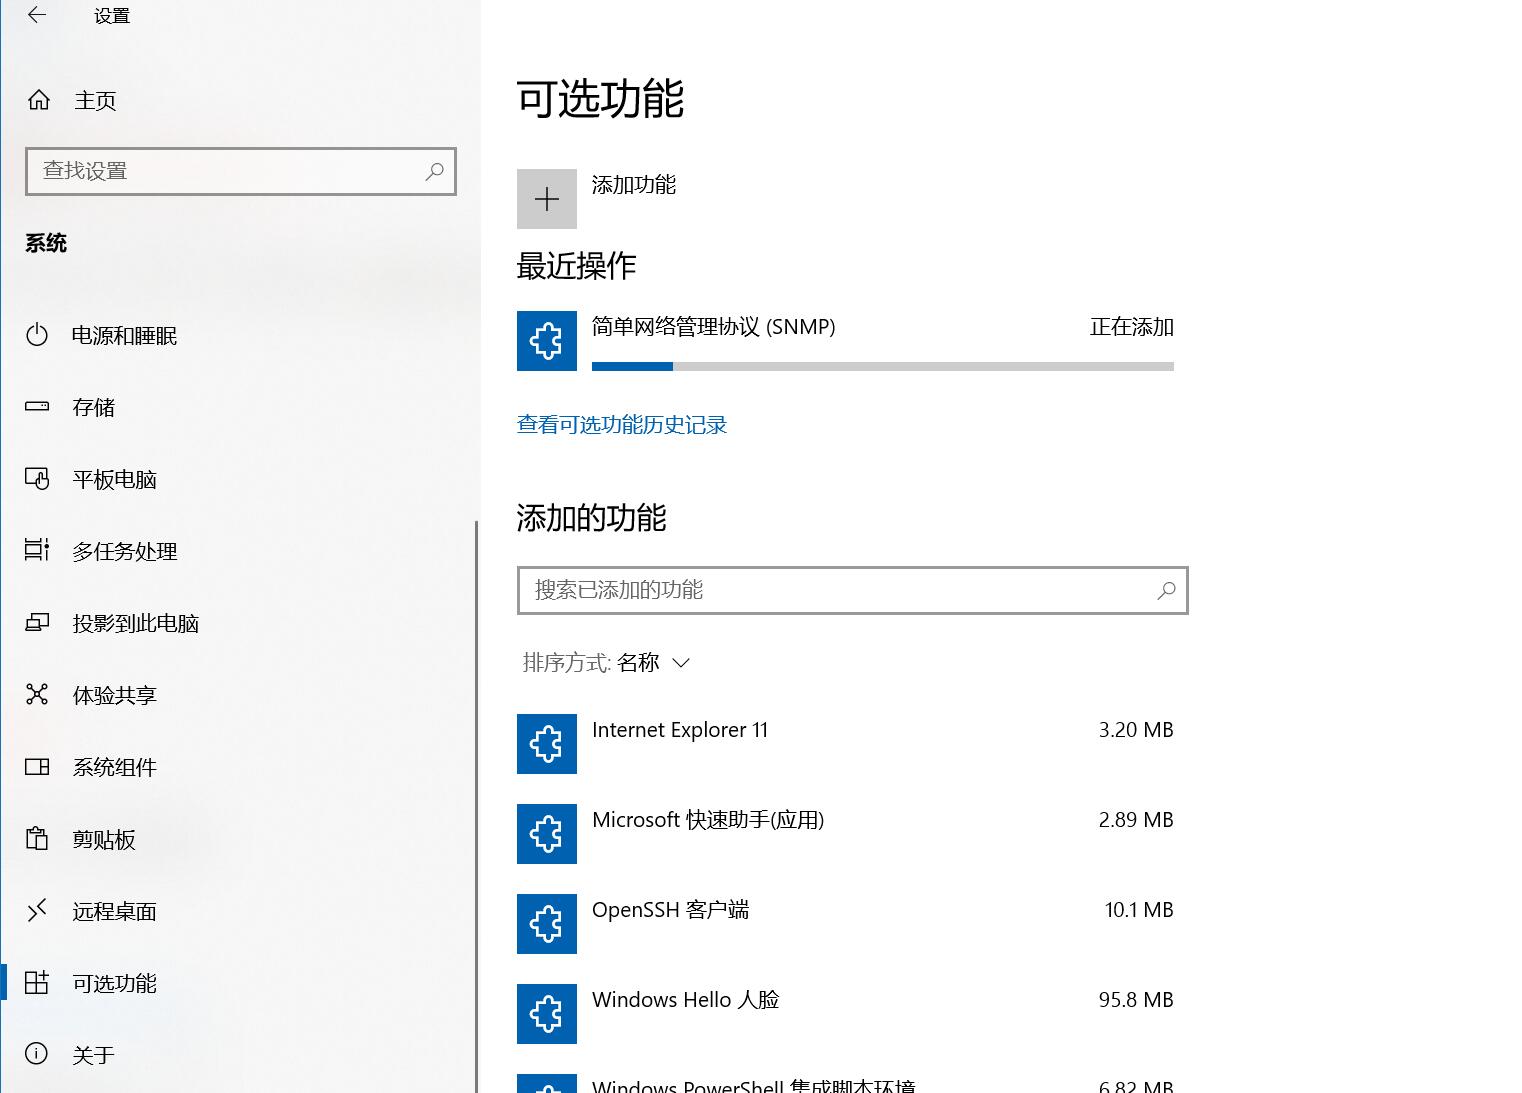This screenshot has height=1093, width=1522.
Task: Open 查看可选功能历史记录 link
Action: click(621, 425)
